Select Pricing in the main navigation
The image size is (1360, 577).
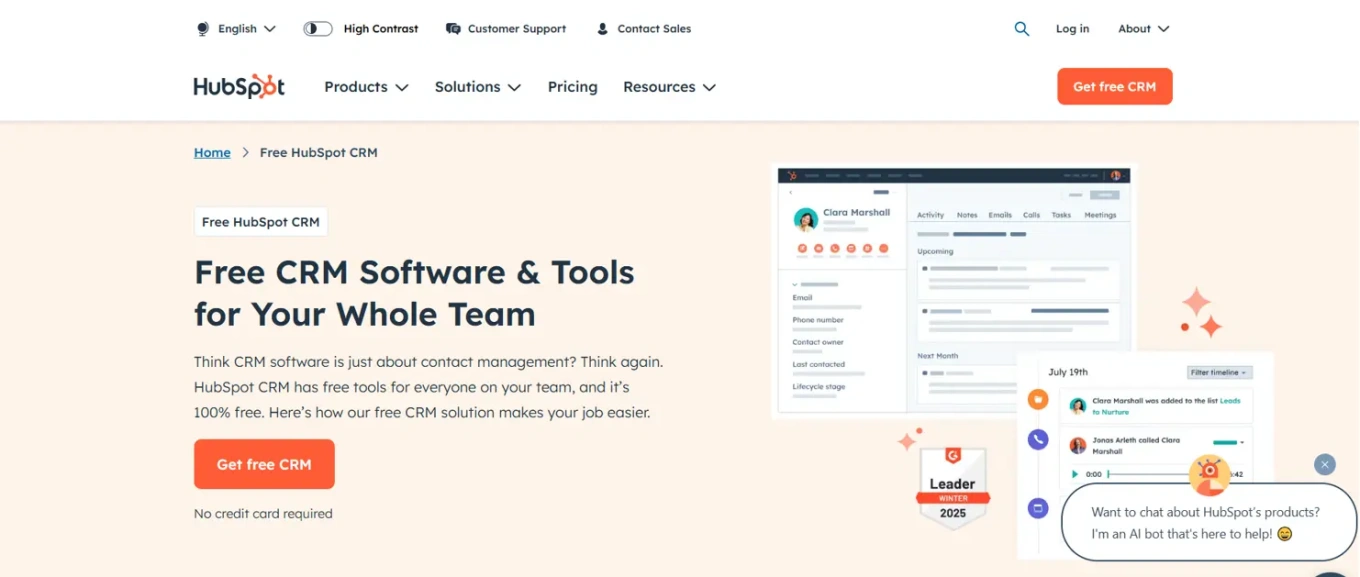coord(572,87)
